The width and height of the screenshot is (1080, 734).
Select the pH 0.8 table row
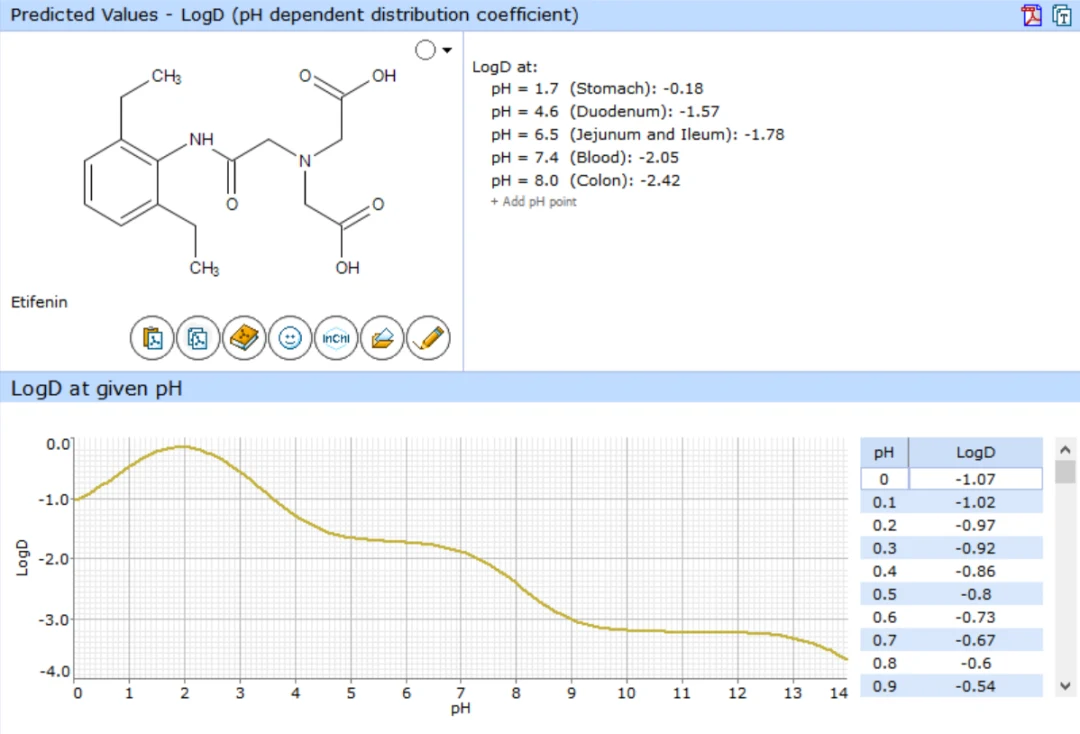951,663
